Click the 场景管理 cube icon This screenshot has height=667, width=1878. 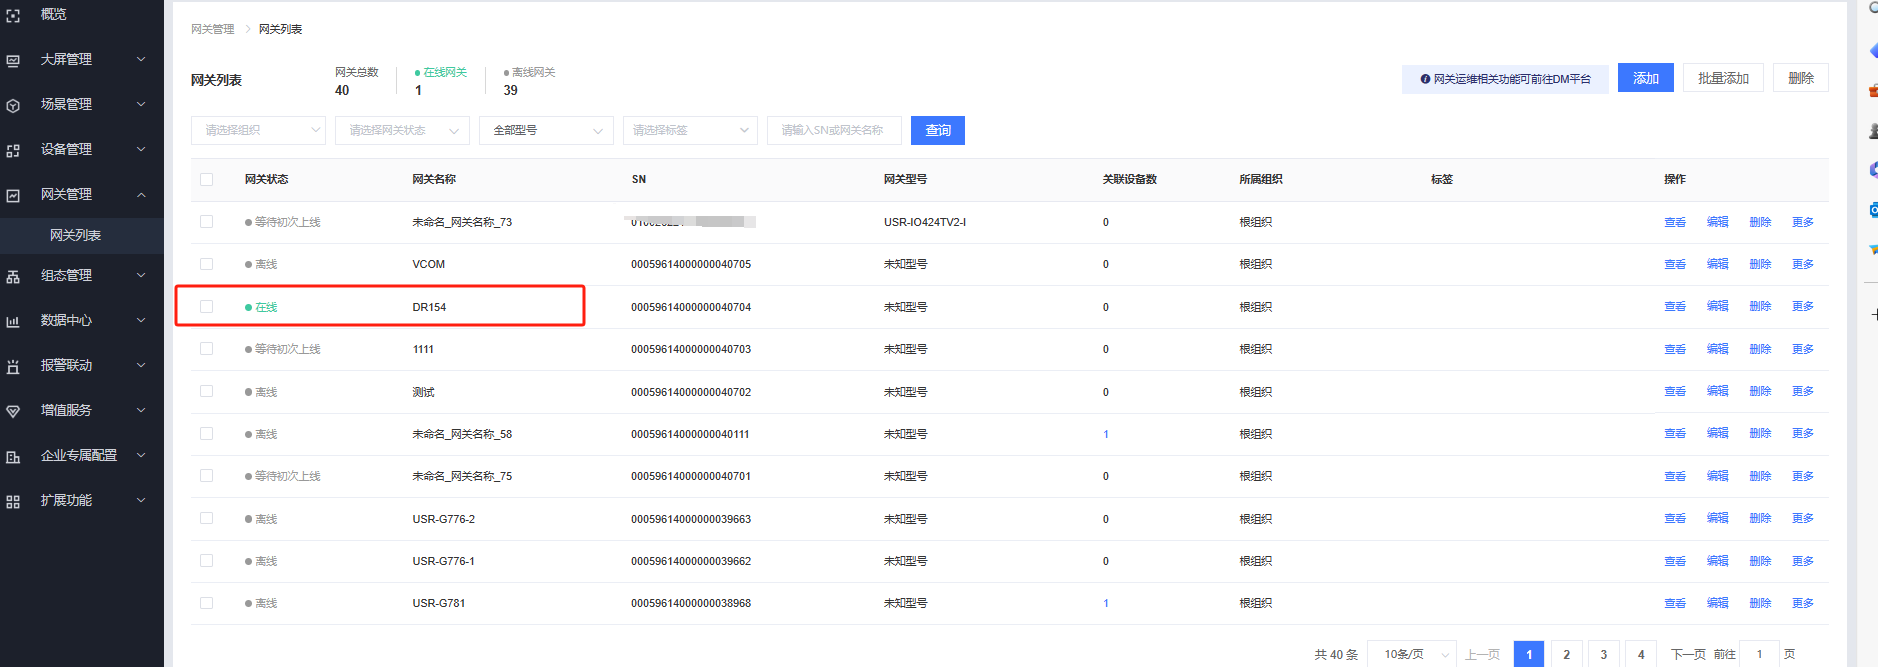[x=13, y=105]
